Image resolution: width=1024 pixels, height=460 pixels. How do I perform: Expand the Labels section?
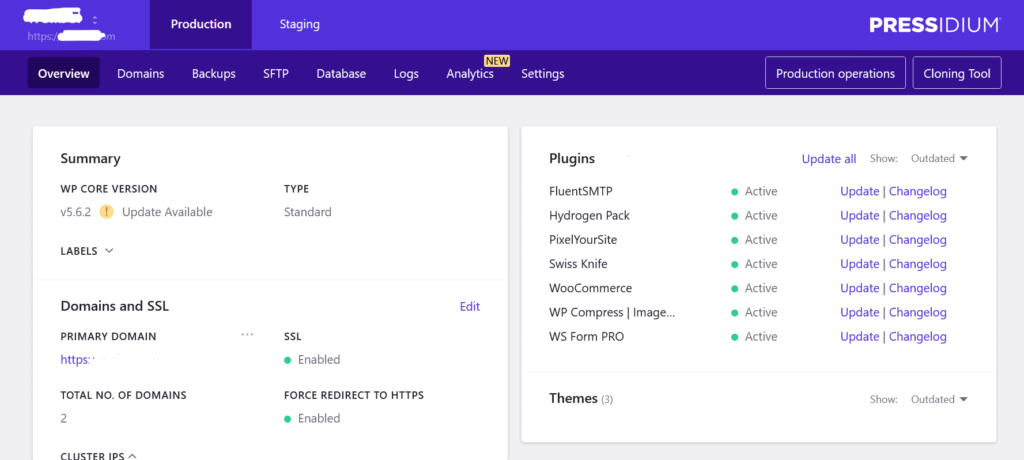(87, 251)
